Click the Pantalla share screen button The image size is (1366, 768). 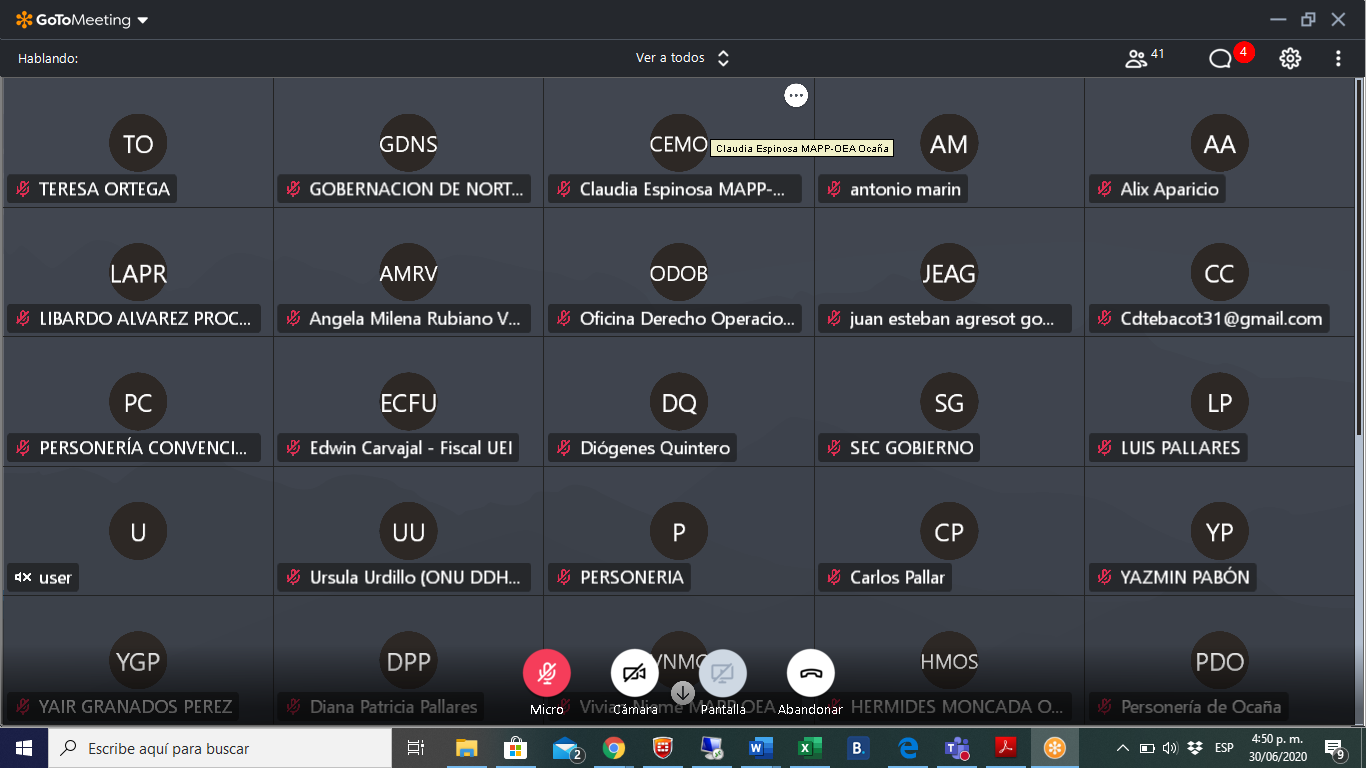723,674
